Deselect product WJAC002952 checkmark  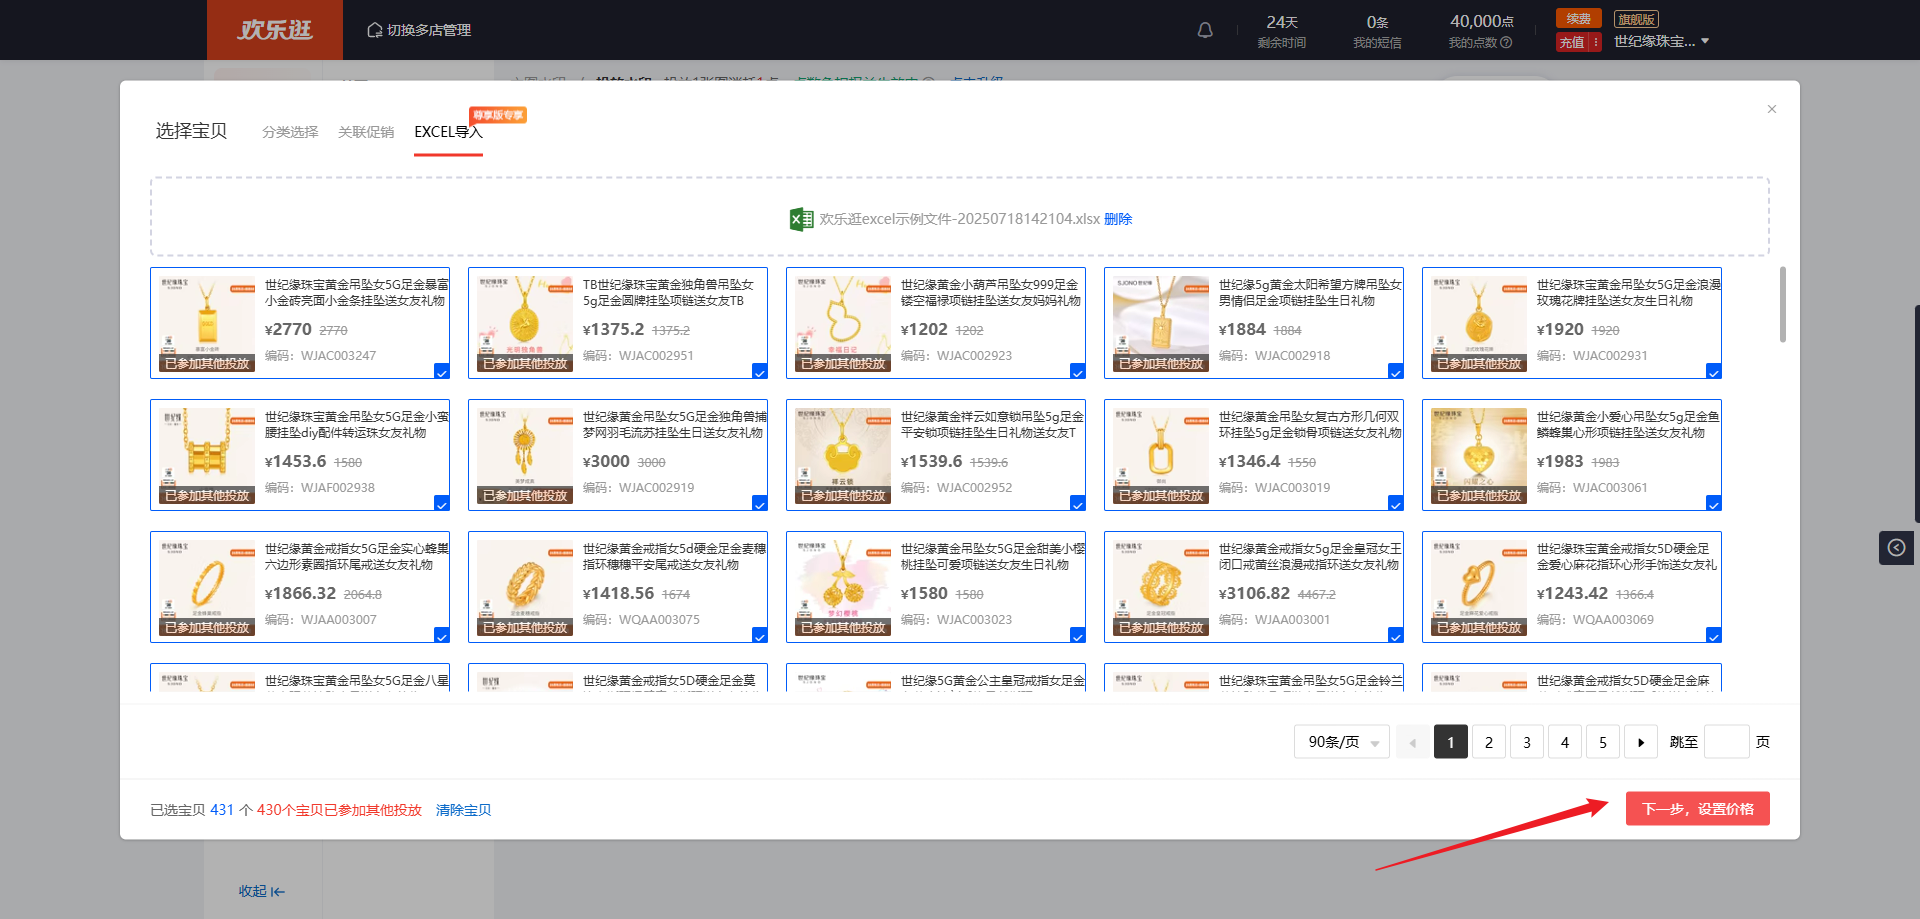1077,503
